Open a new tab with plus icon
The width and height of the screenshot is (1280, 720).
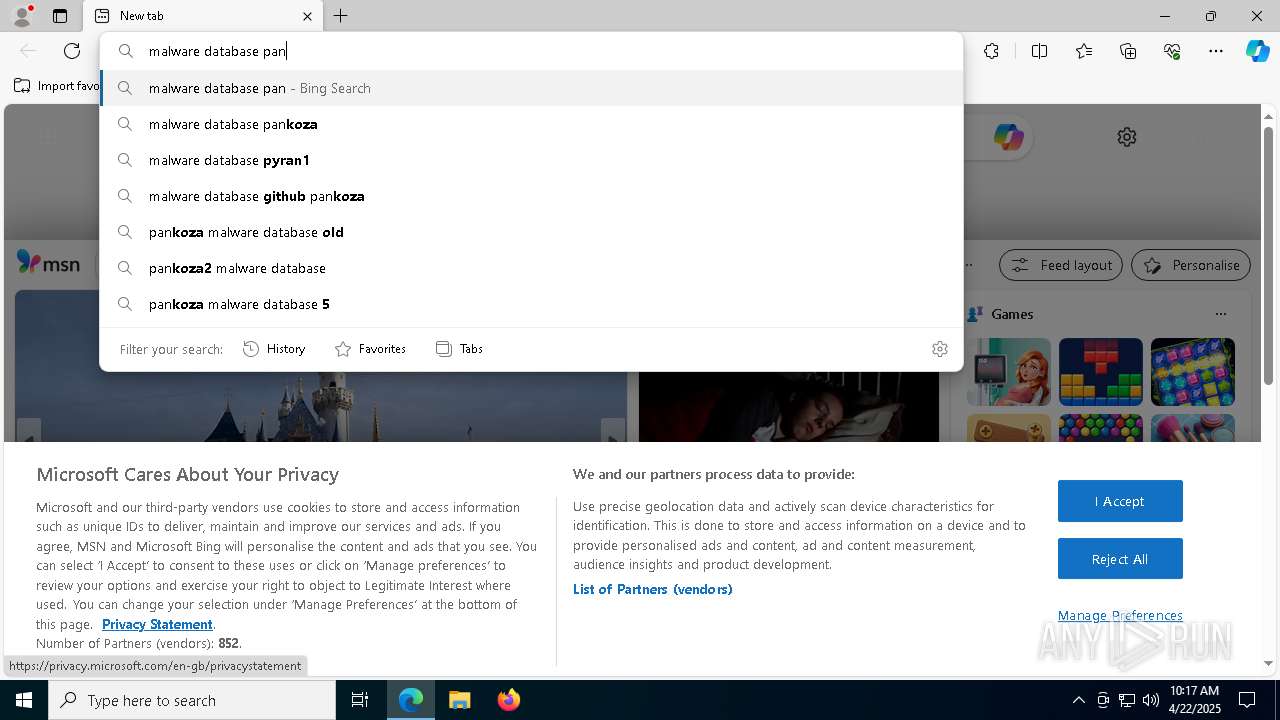[x=340, y=16]
